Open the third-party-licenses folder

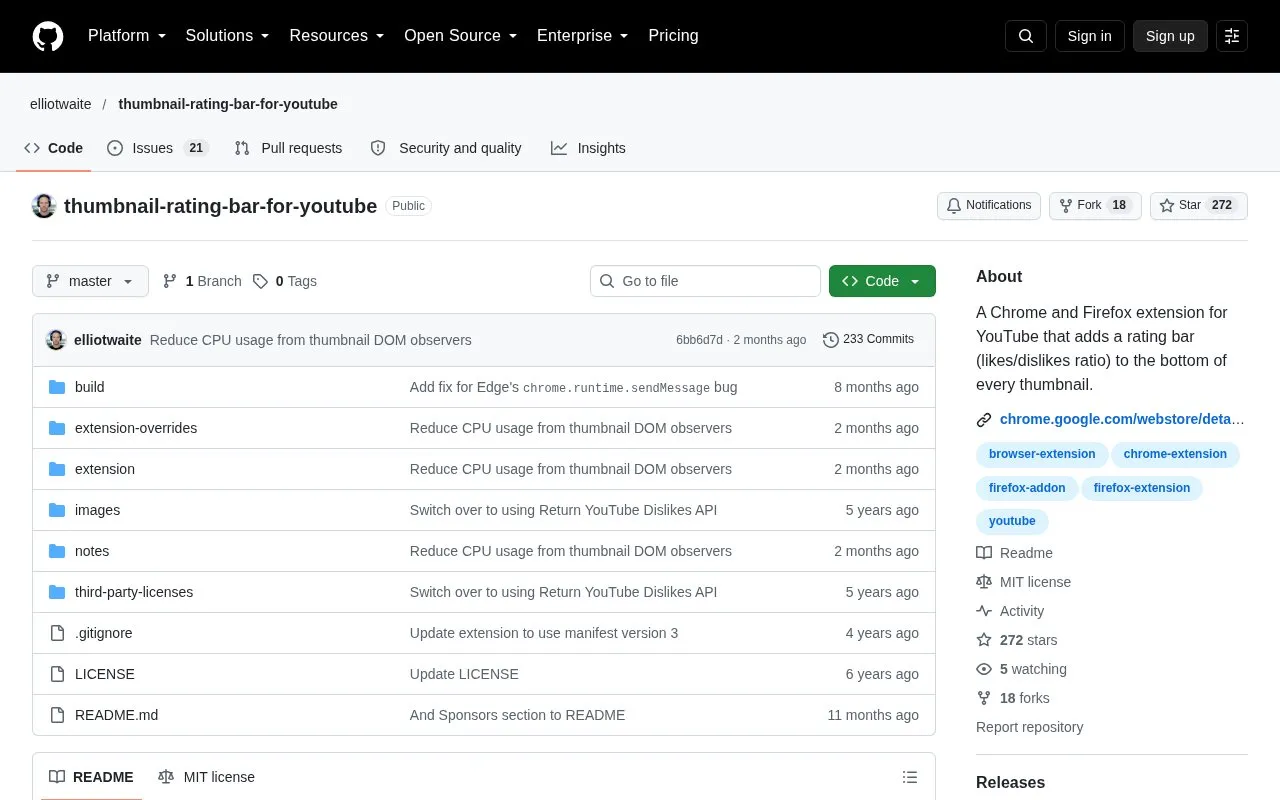pos(134,592)
